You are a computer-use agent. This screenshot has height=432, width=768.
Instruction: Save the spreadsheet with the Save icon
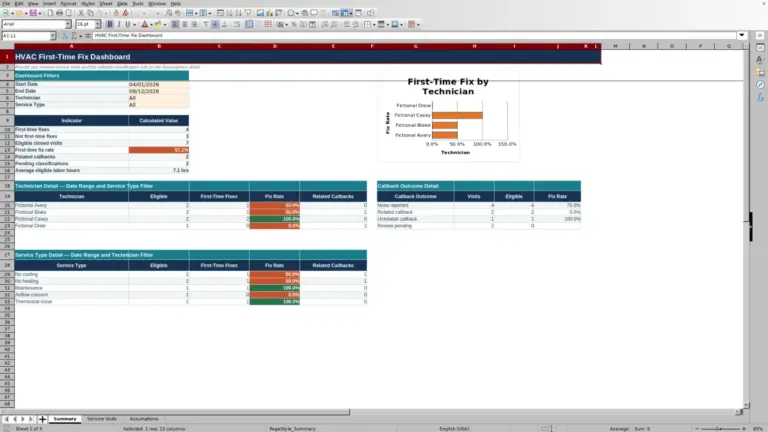[33, 13]
